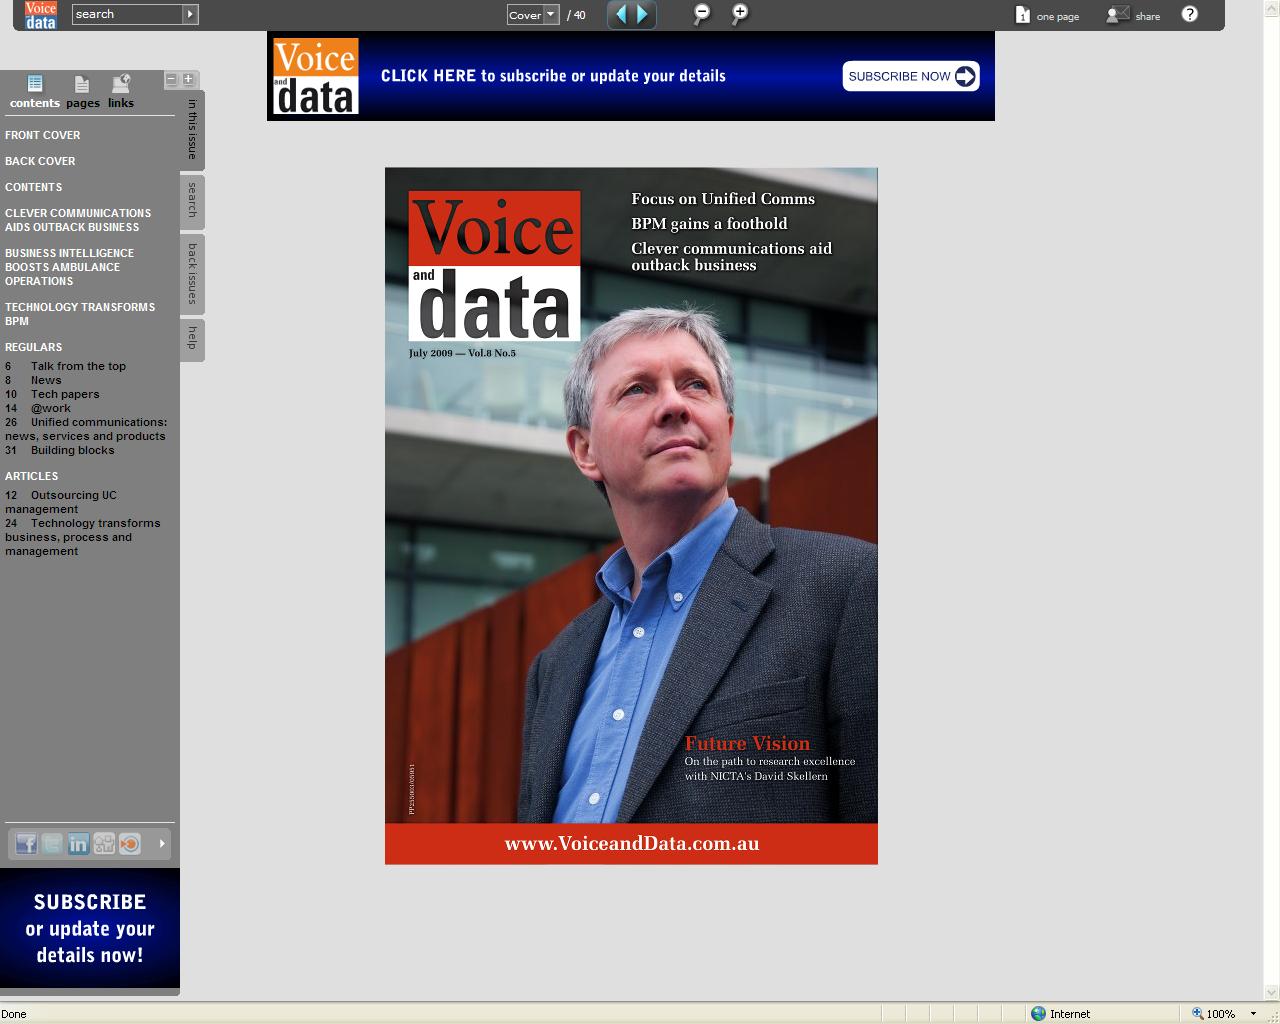Click the sidebar 'SUBSCRIBE or update your details' banner
The image size is (1280, 1024).
pos(90,928)
